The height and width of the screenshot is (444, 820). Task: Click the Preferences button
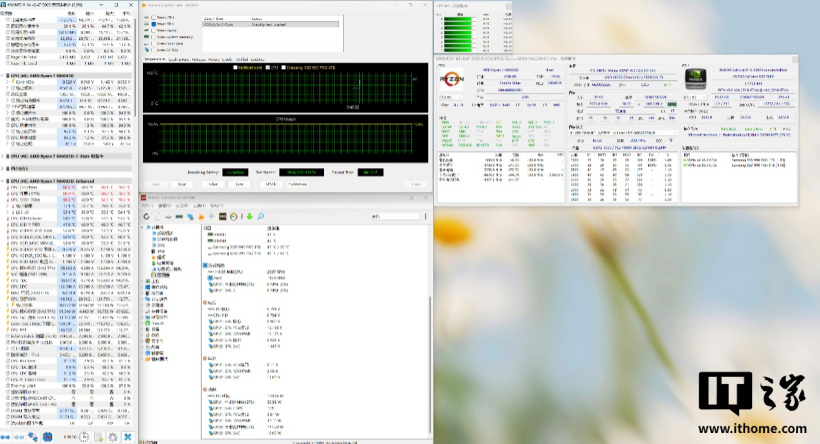pos(298,184)
